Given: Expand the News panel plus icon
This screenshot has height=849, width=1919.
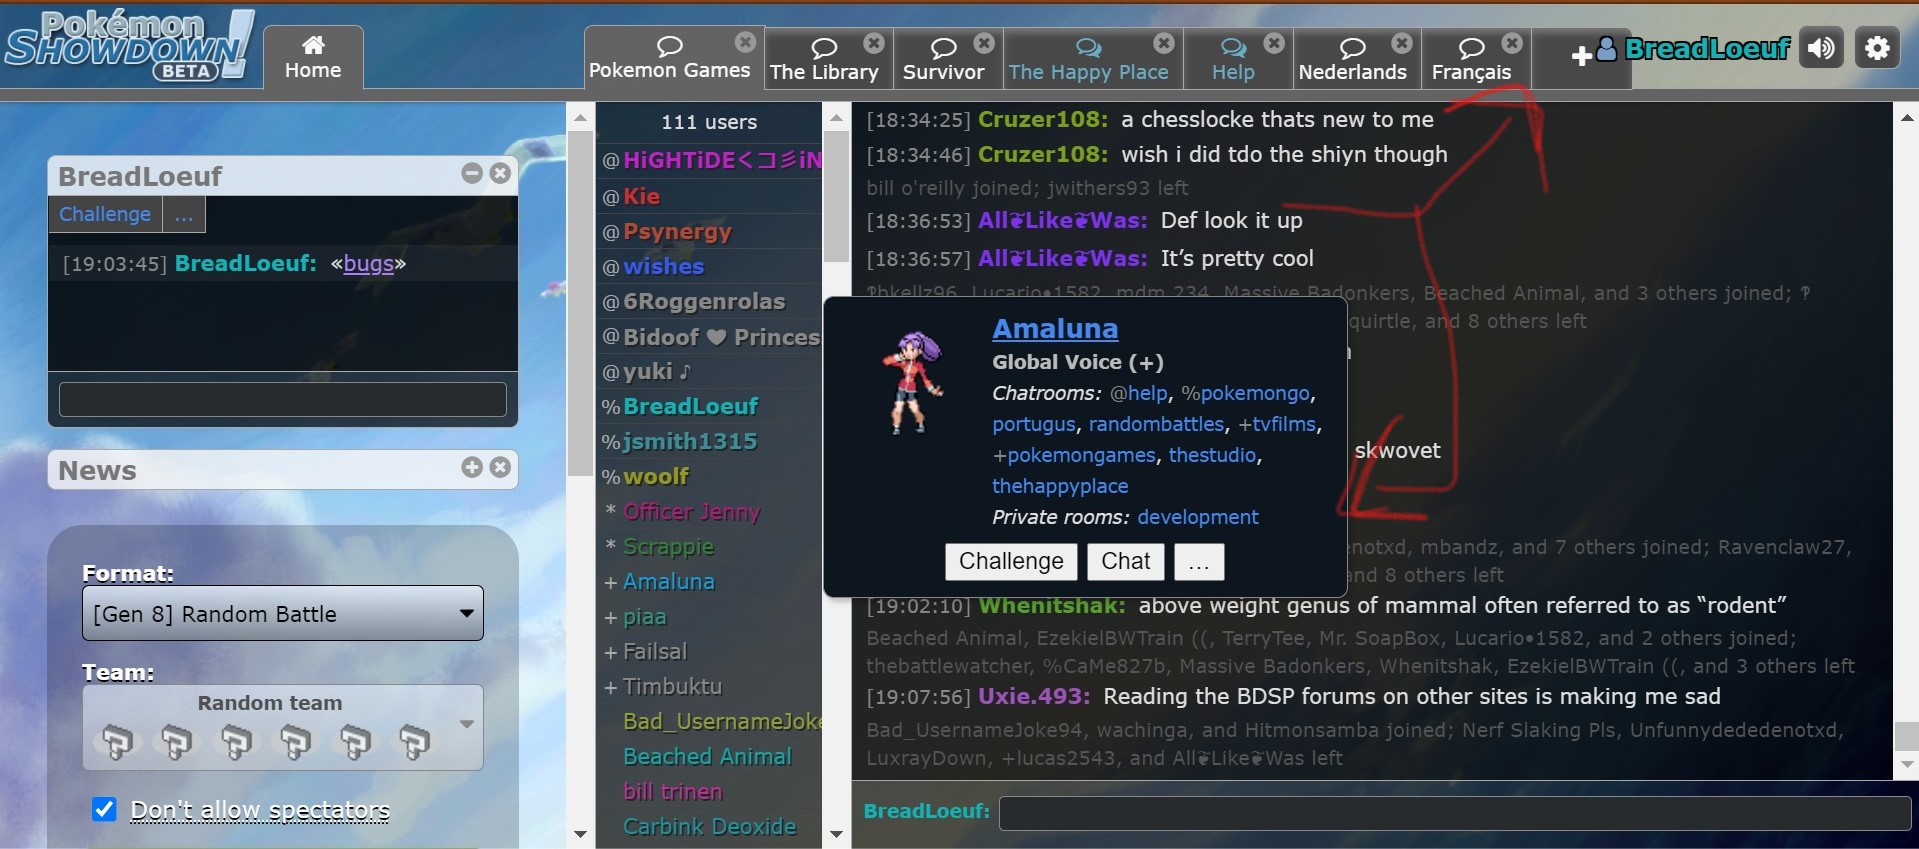Looking at the screenshot, I should click(472, 467).
